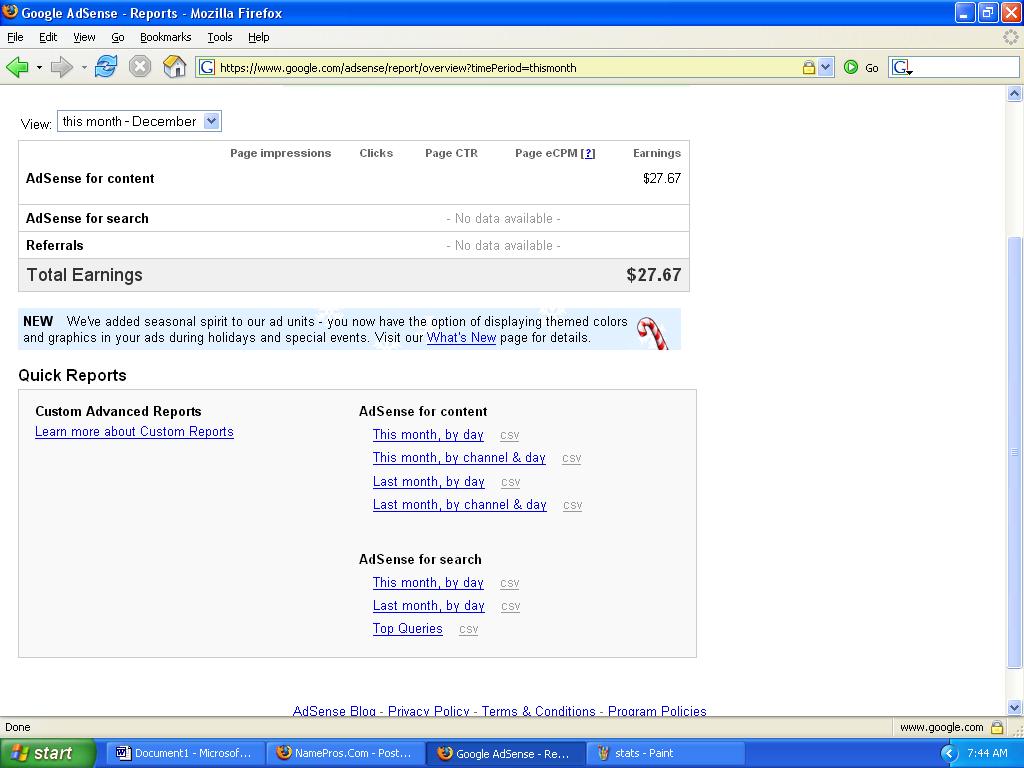Click the Forward navigation arrow
The width and height of the screenshot is (1024, 768).
coord(61,67)
